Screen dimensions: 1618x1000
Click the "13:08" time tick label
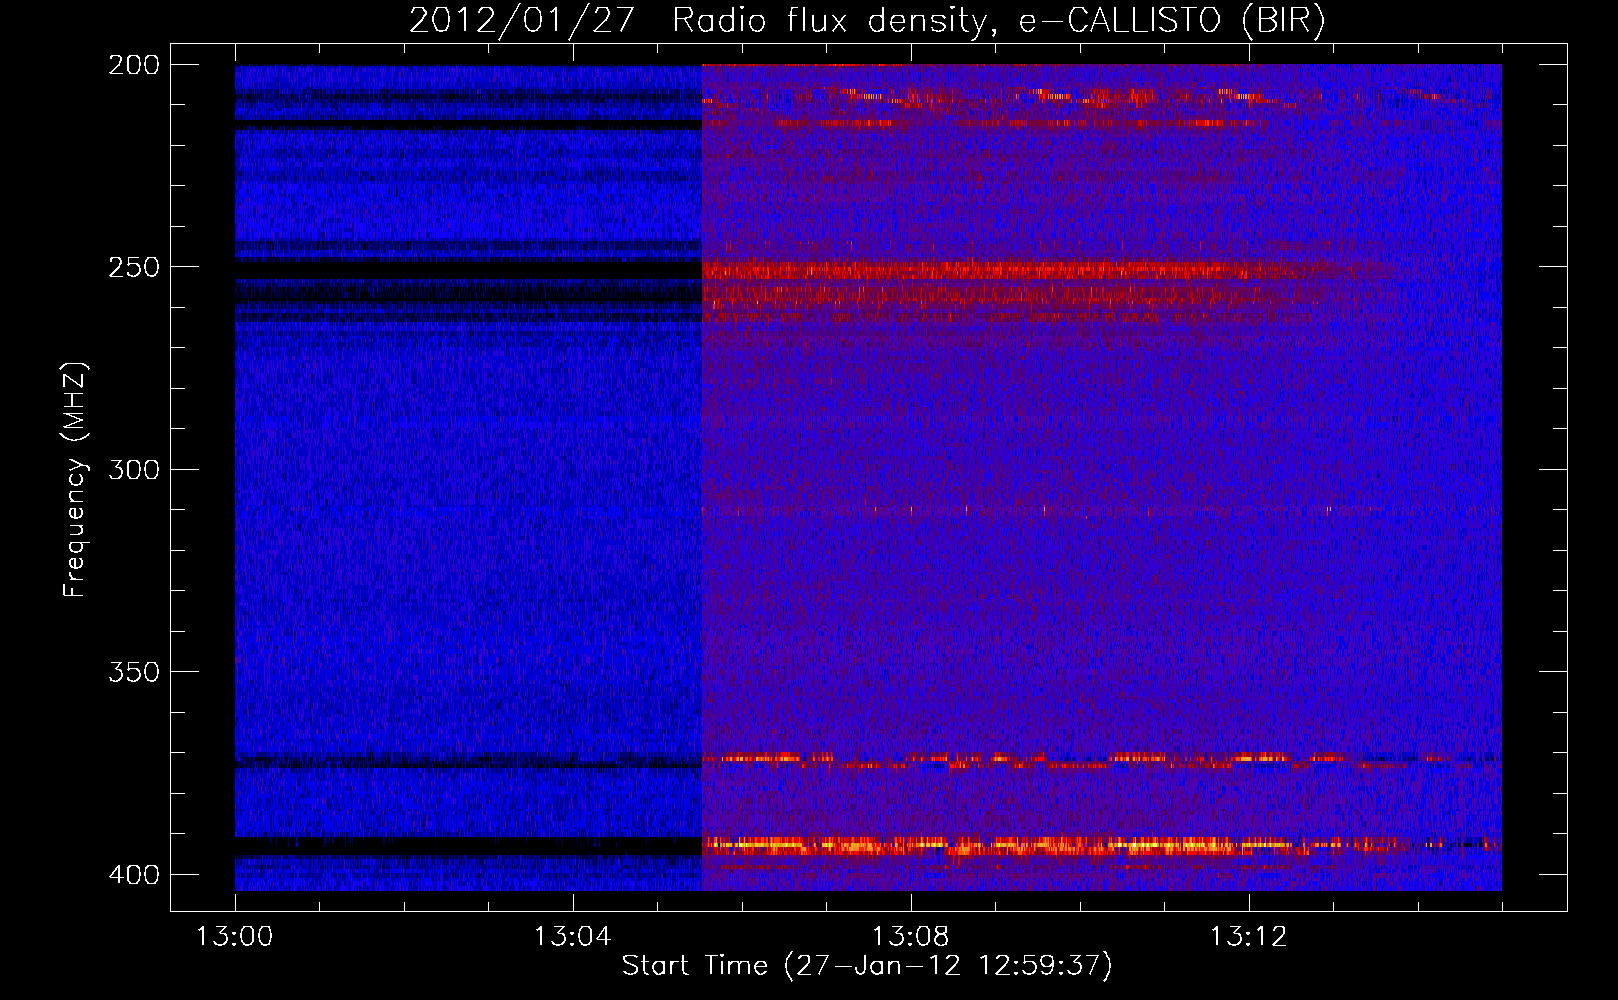pyautogui.click(x=911, y=937)
